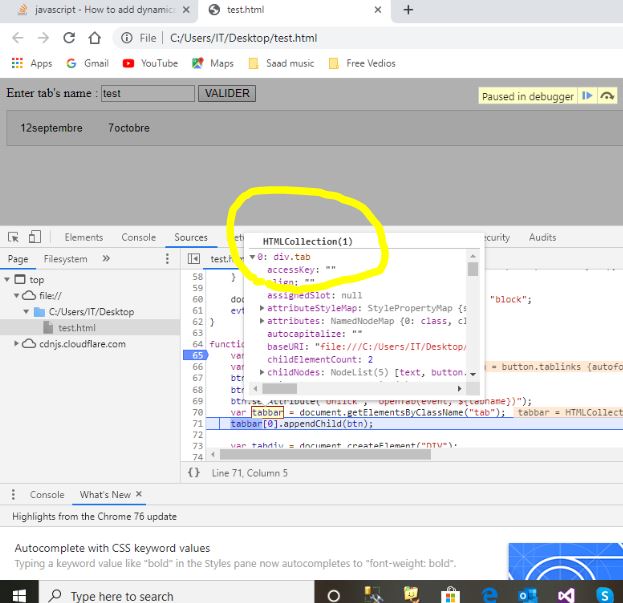The image size is (623, 603).
Task: Toggle the device toolbar icon
Action: tap(34, 237)
